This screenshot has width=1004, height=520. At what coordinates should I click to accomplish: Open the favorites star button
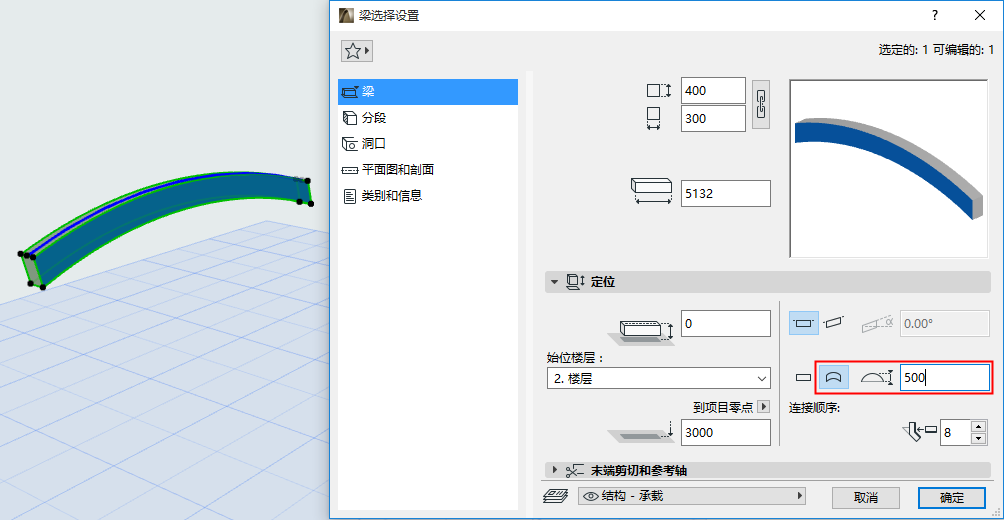click(x=357, y=51)
